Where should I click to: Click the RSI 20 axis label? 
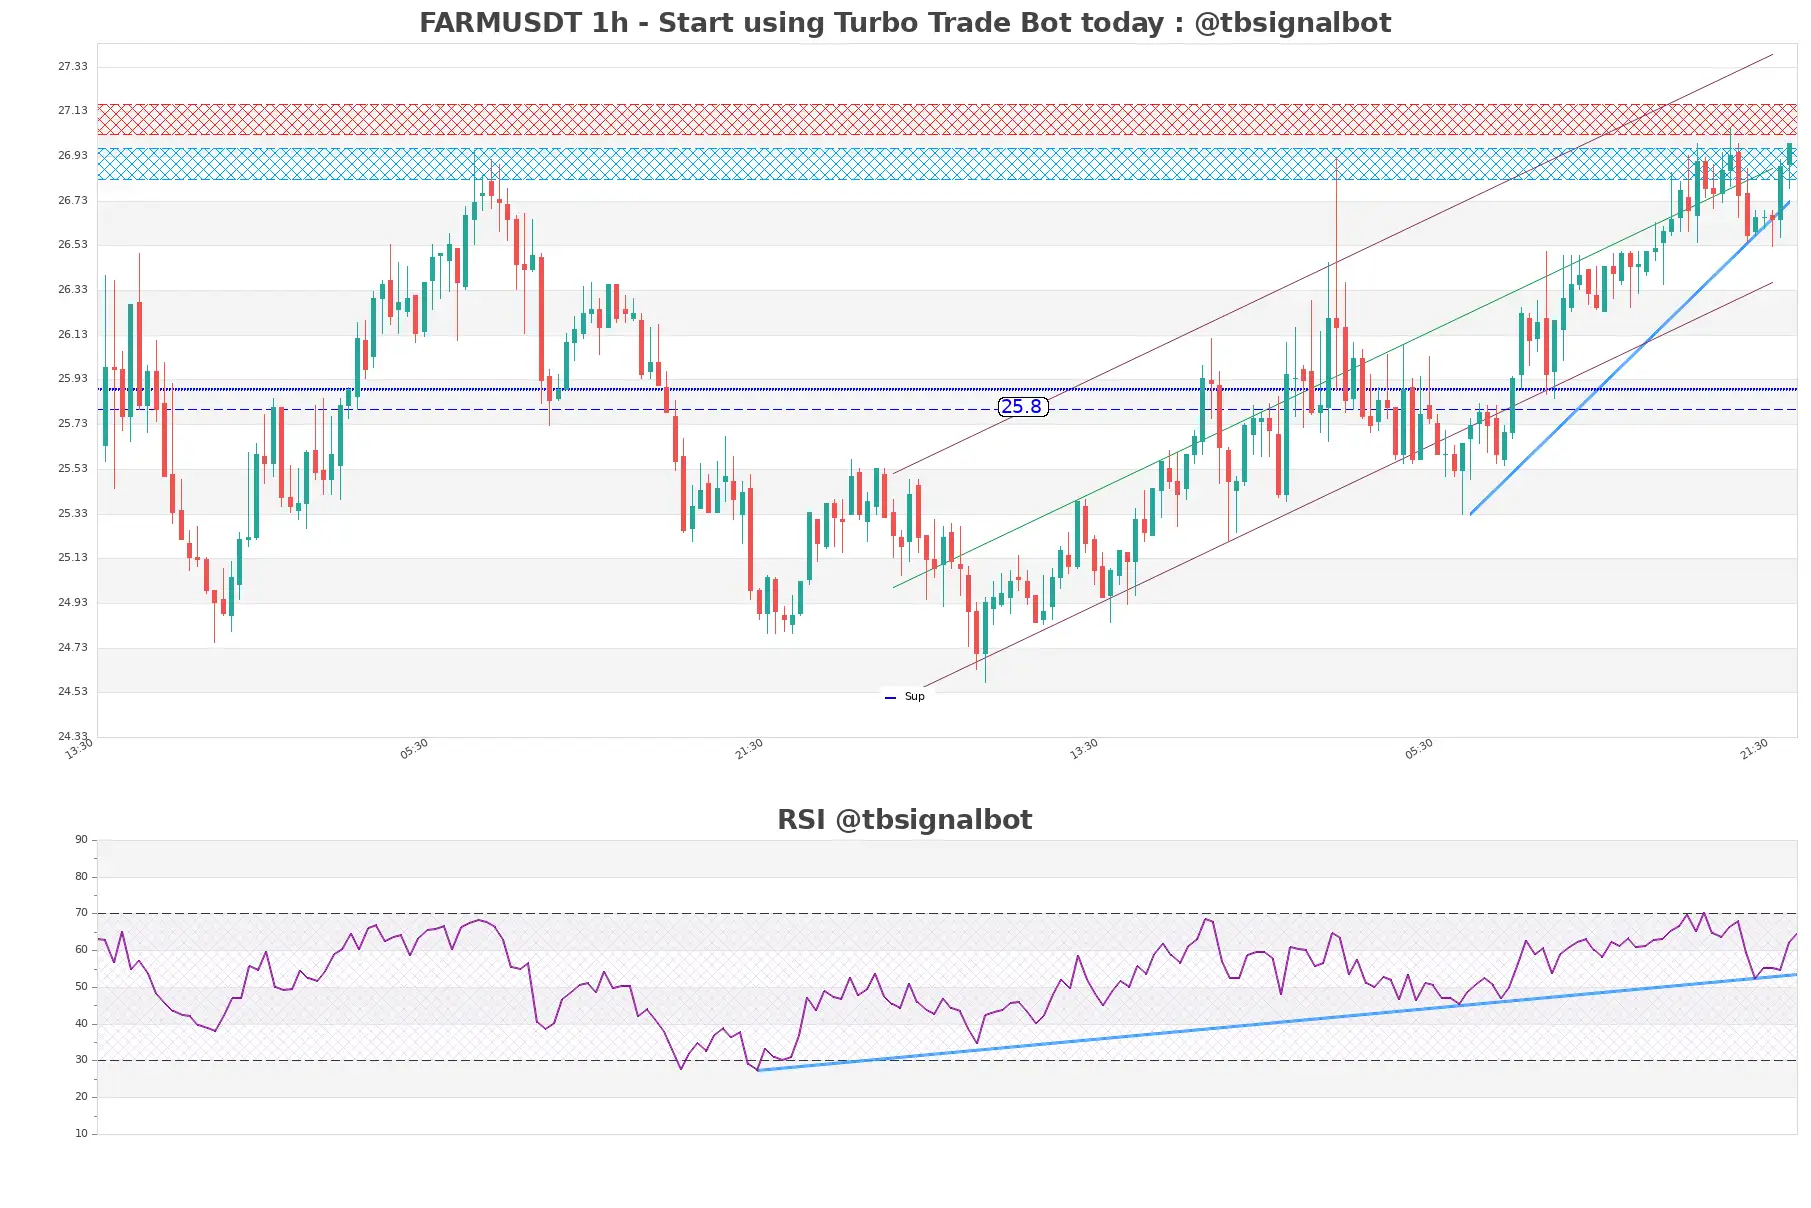[x=81, y=1097]
